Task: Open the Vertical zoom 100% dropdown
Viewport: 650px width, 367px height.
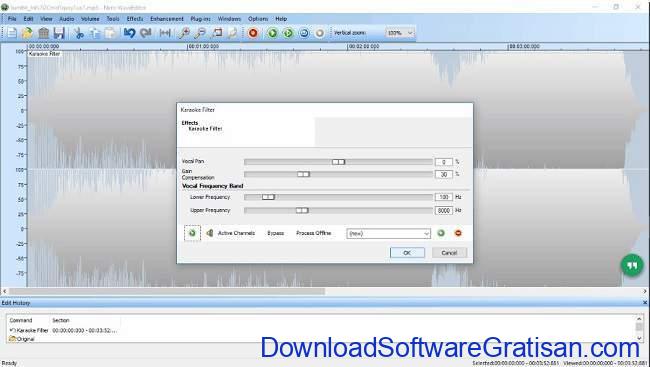Action: click(x=400, y=33)
